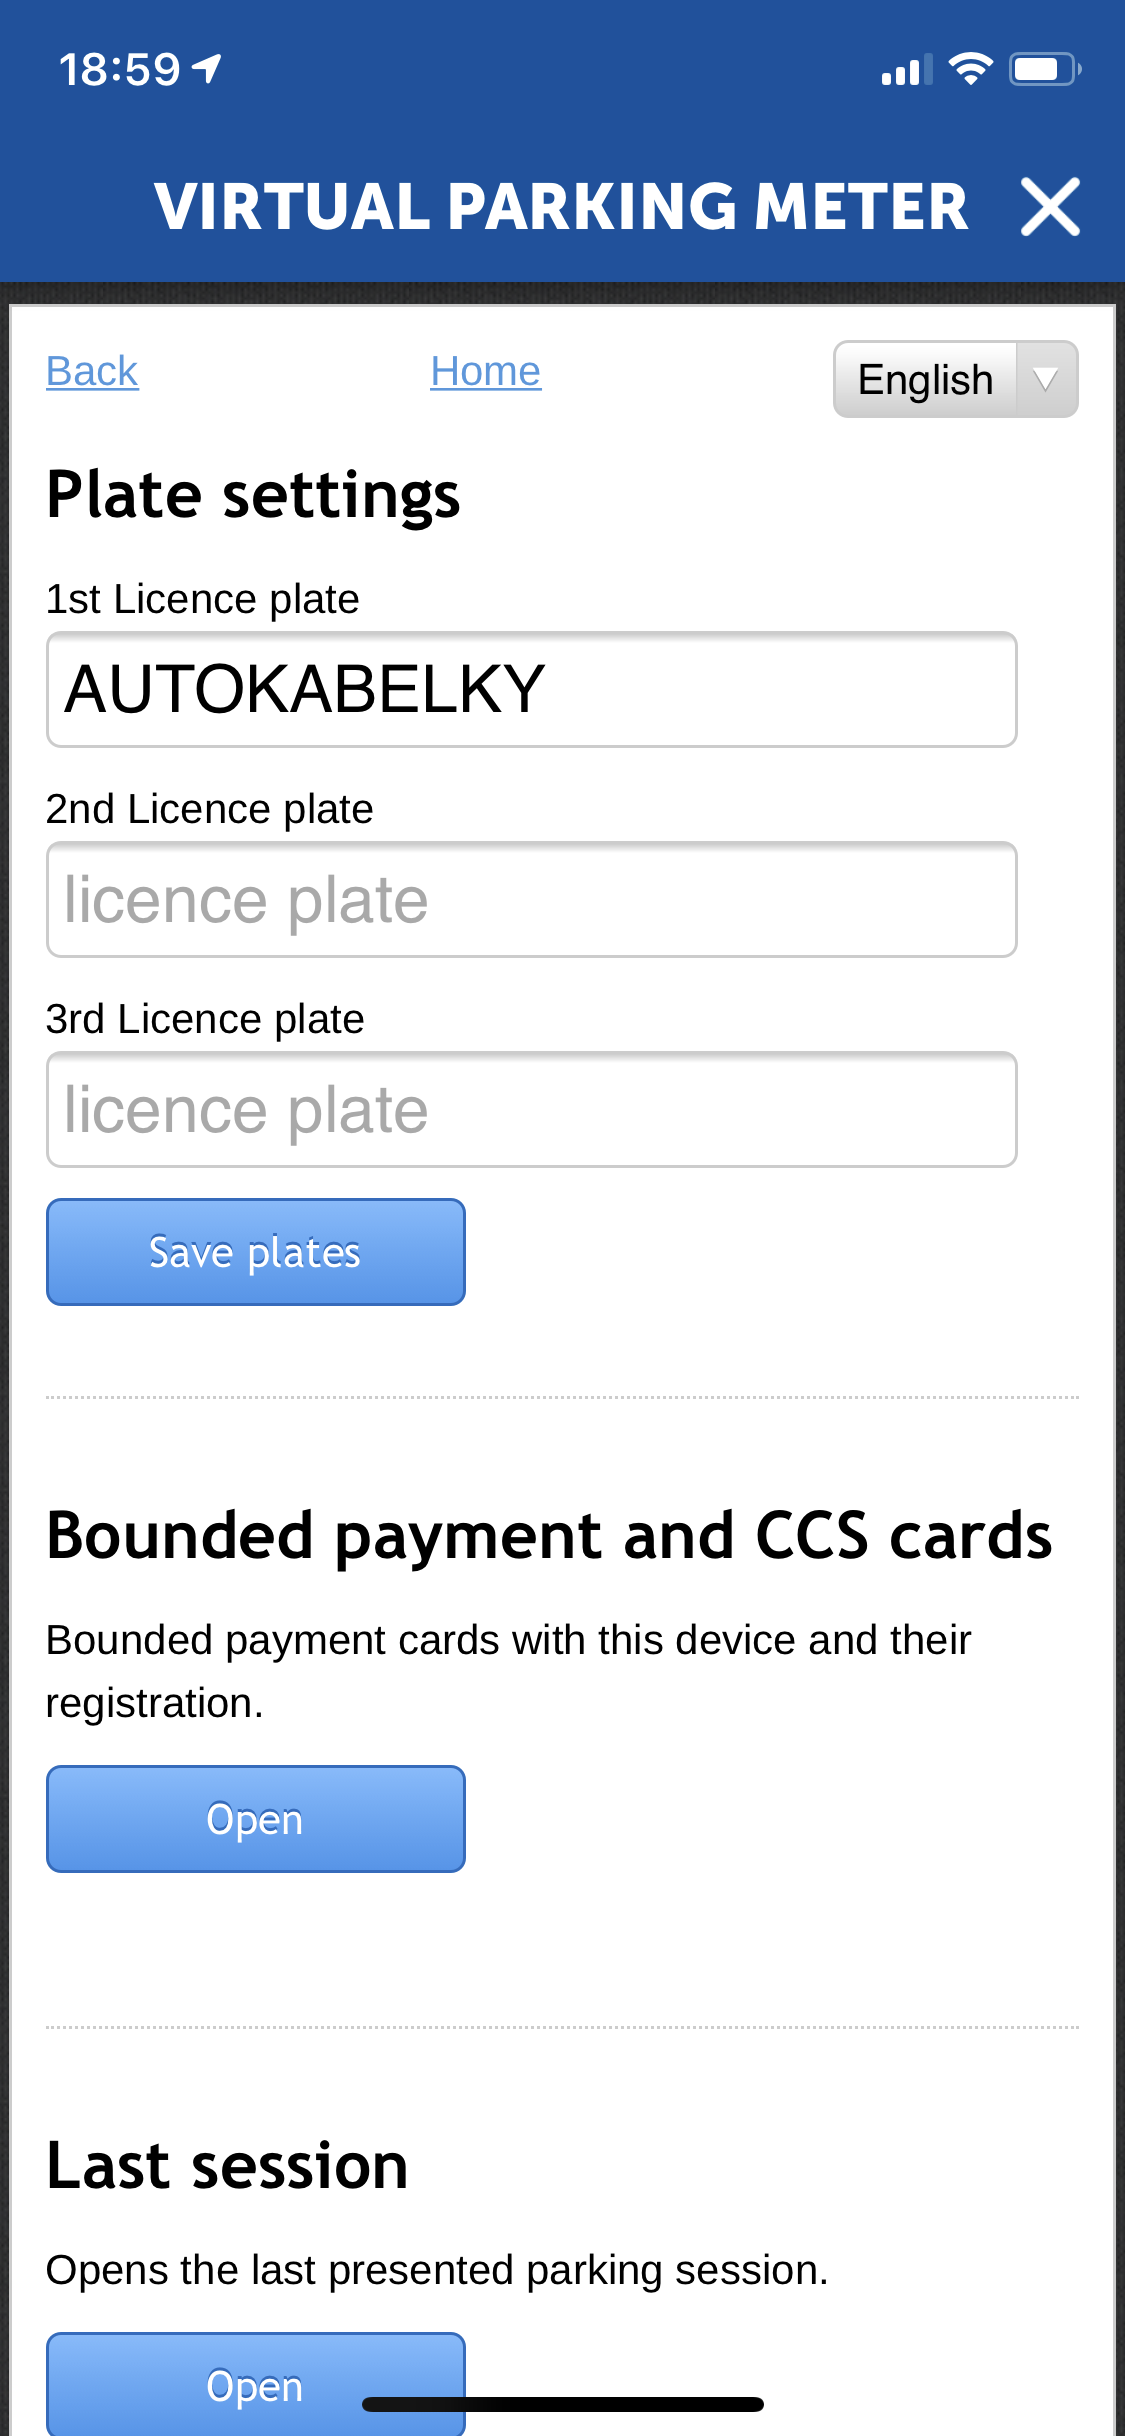The image size is (1125, 2436).
Task: Tap the Plate settings heading
Action: point(253,495)
